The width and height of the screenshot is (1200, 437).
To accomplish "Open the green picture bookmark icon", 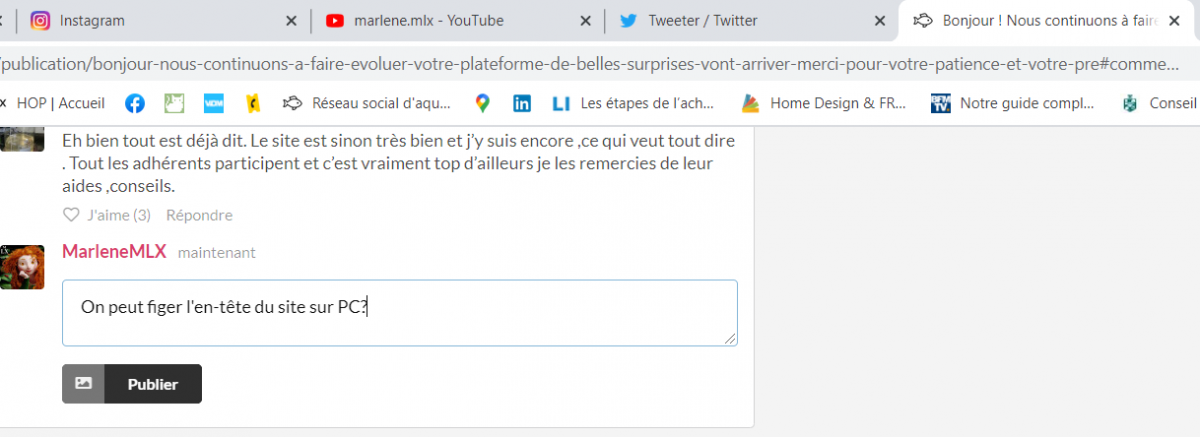I will pos(174,102).
